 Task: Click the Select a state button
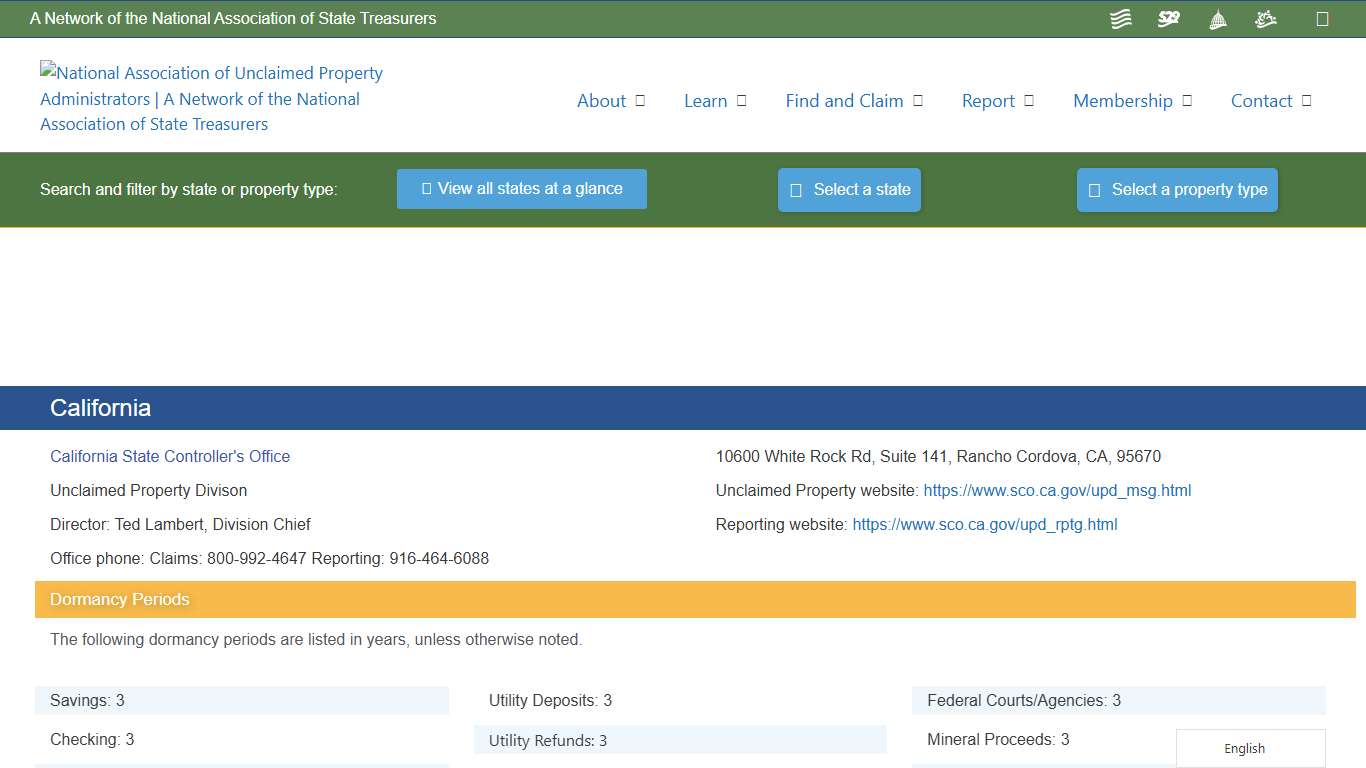tap(849, 189)
